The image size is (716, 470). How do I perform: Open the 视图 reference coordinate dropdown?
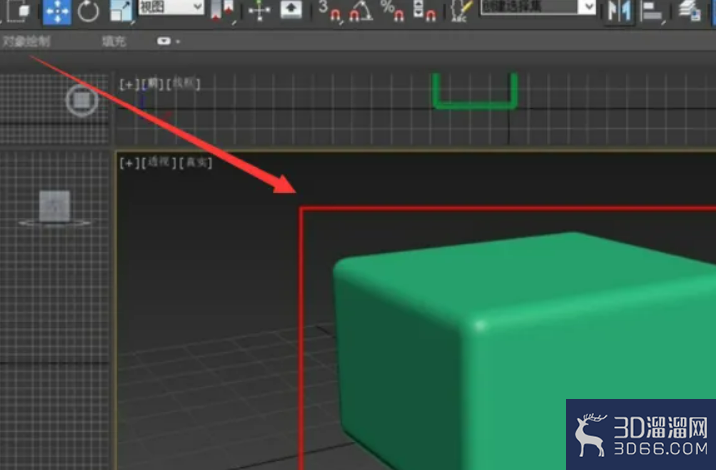click(171, 7)
